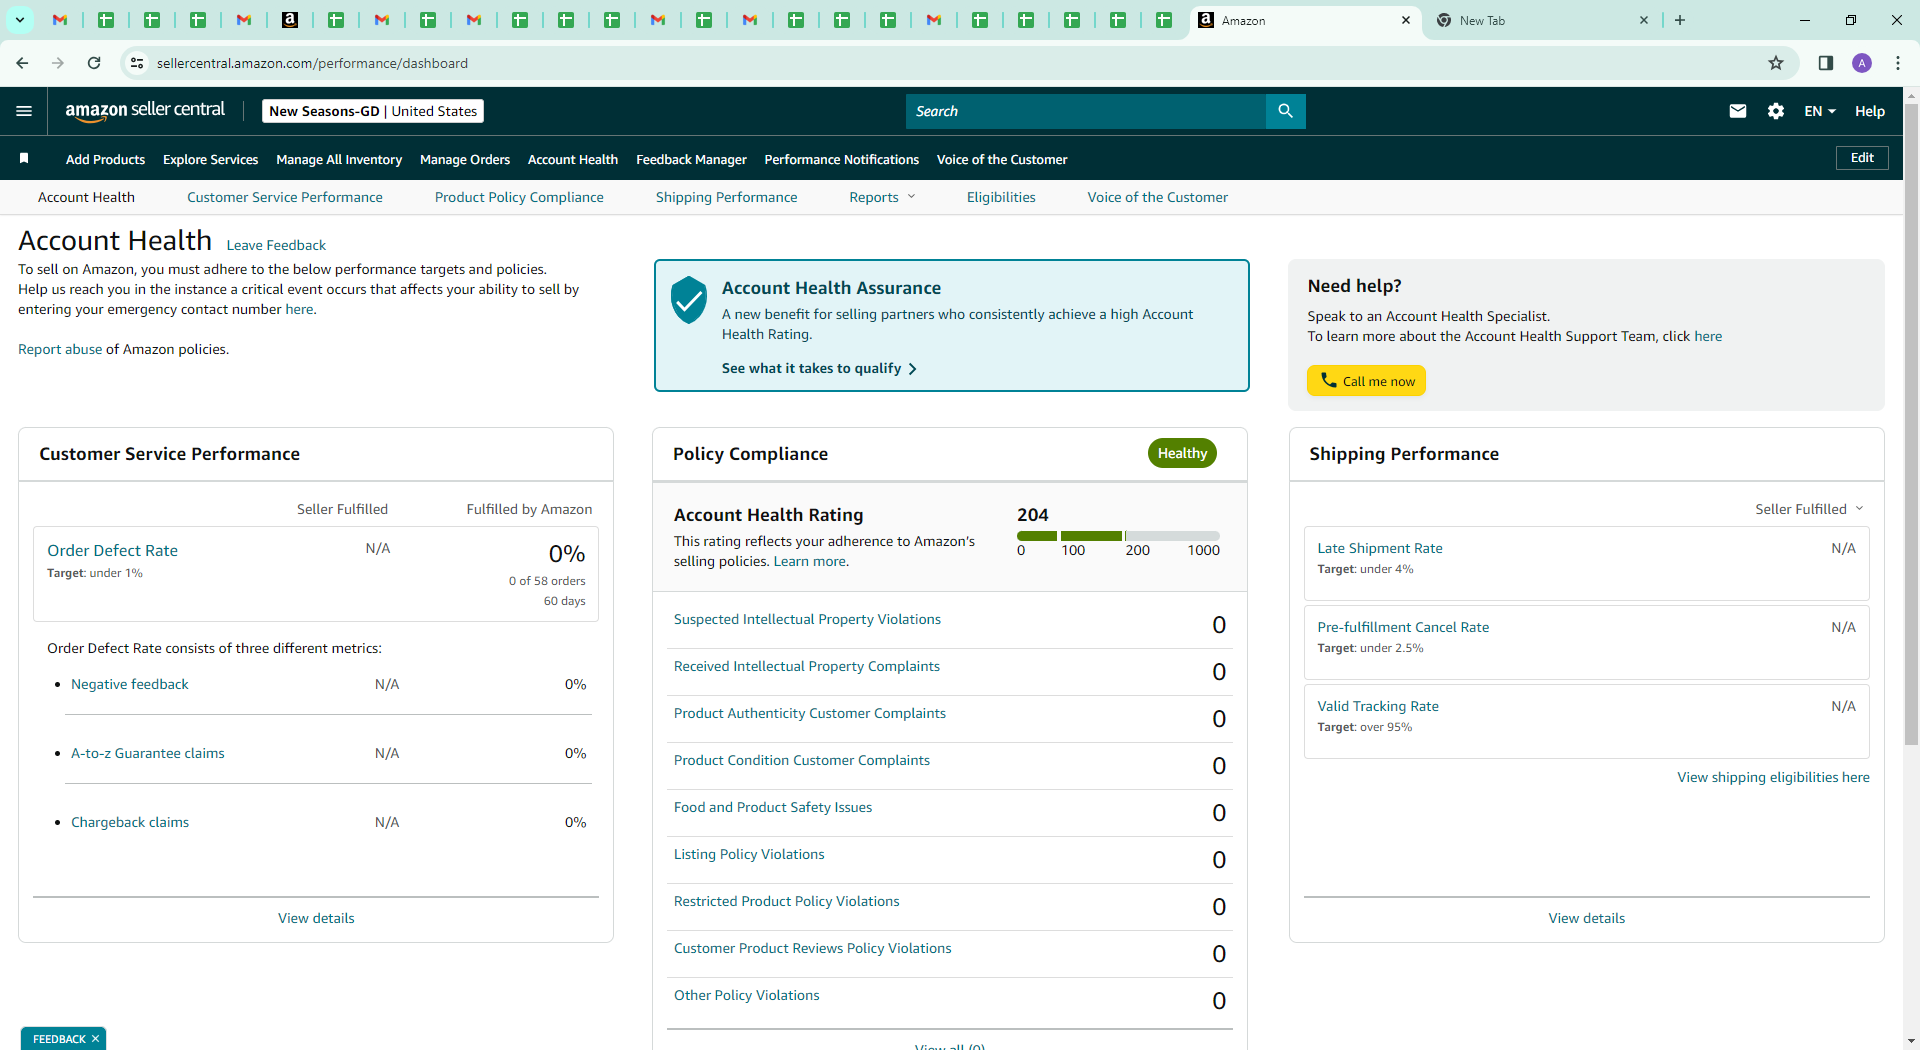Open the Order Defect Rate link
This screenshot has width=1920, height=1050.
112,550
